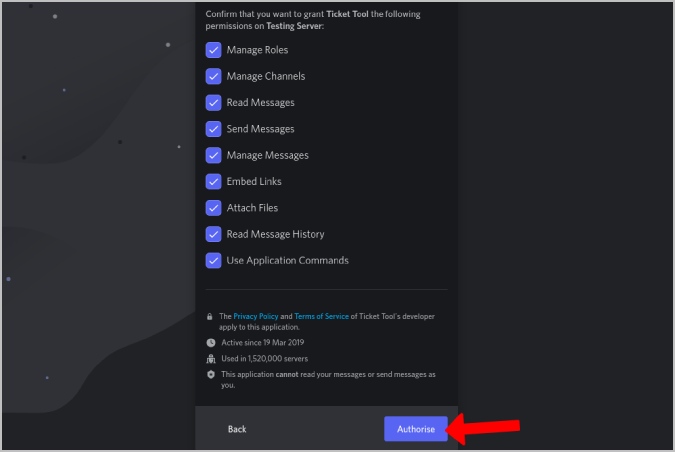Click the 'Active since 19 Mar 2019' text
675x452 pixels.
point(263,343)
